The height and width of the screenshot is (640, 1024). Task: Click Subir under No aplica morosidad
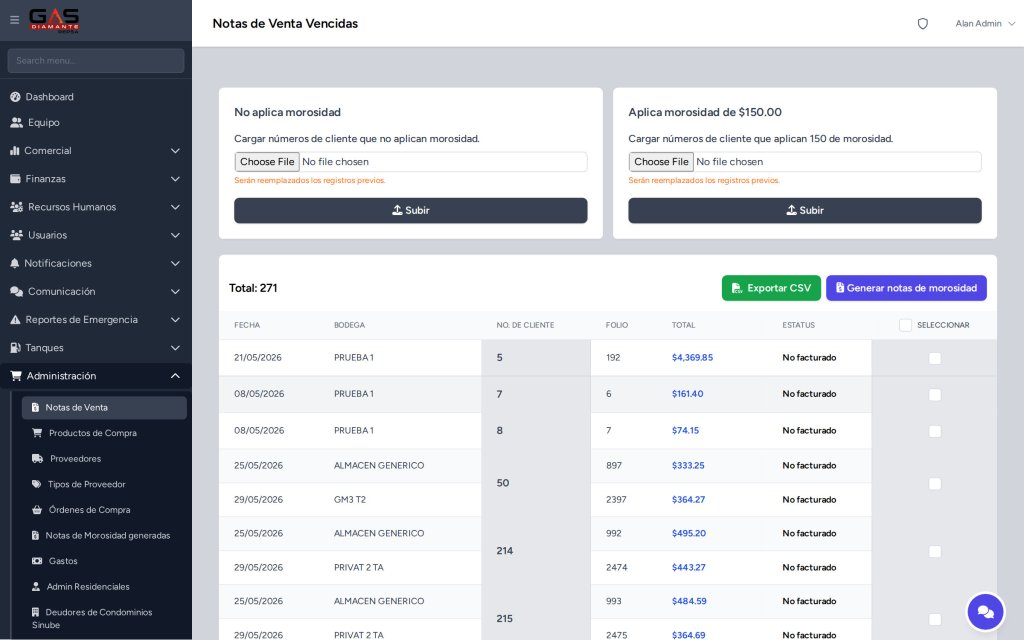pos(411,210)
